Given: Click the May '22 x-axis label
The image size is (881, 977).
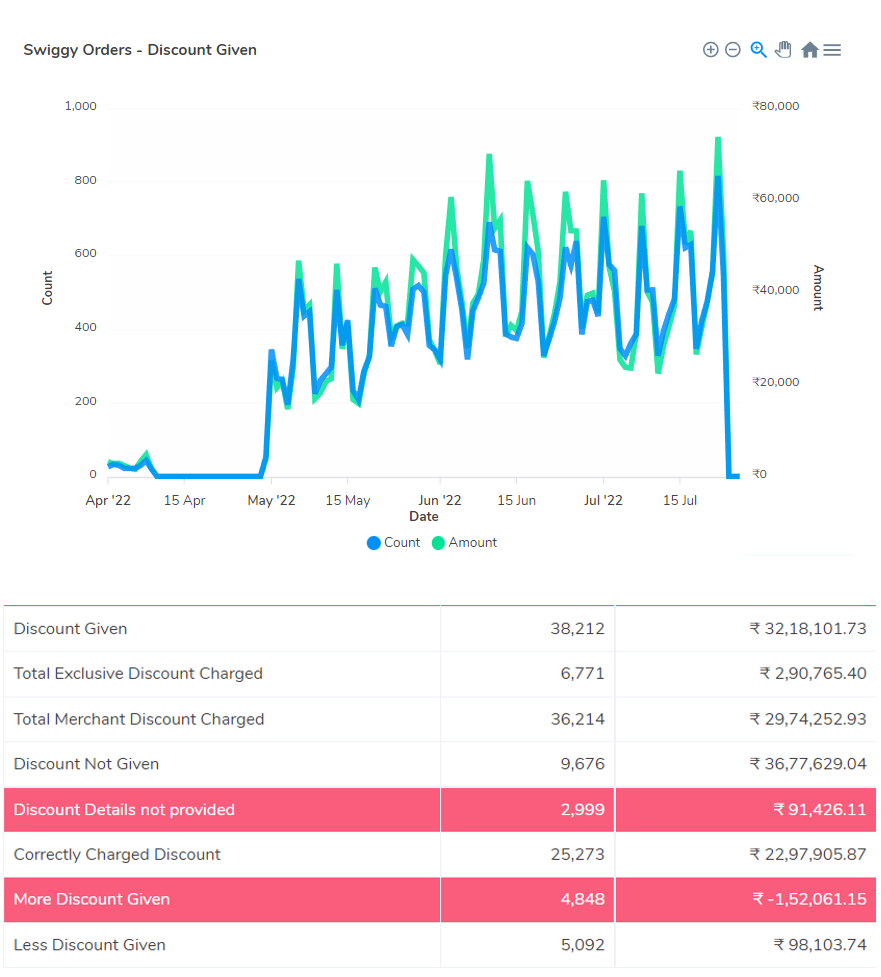Looking at the screenshot, I should point(271,500).
